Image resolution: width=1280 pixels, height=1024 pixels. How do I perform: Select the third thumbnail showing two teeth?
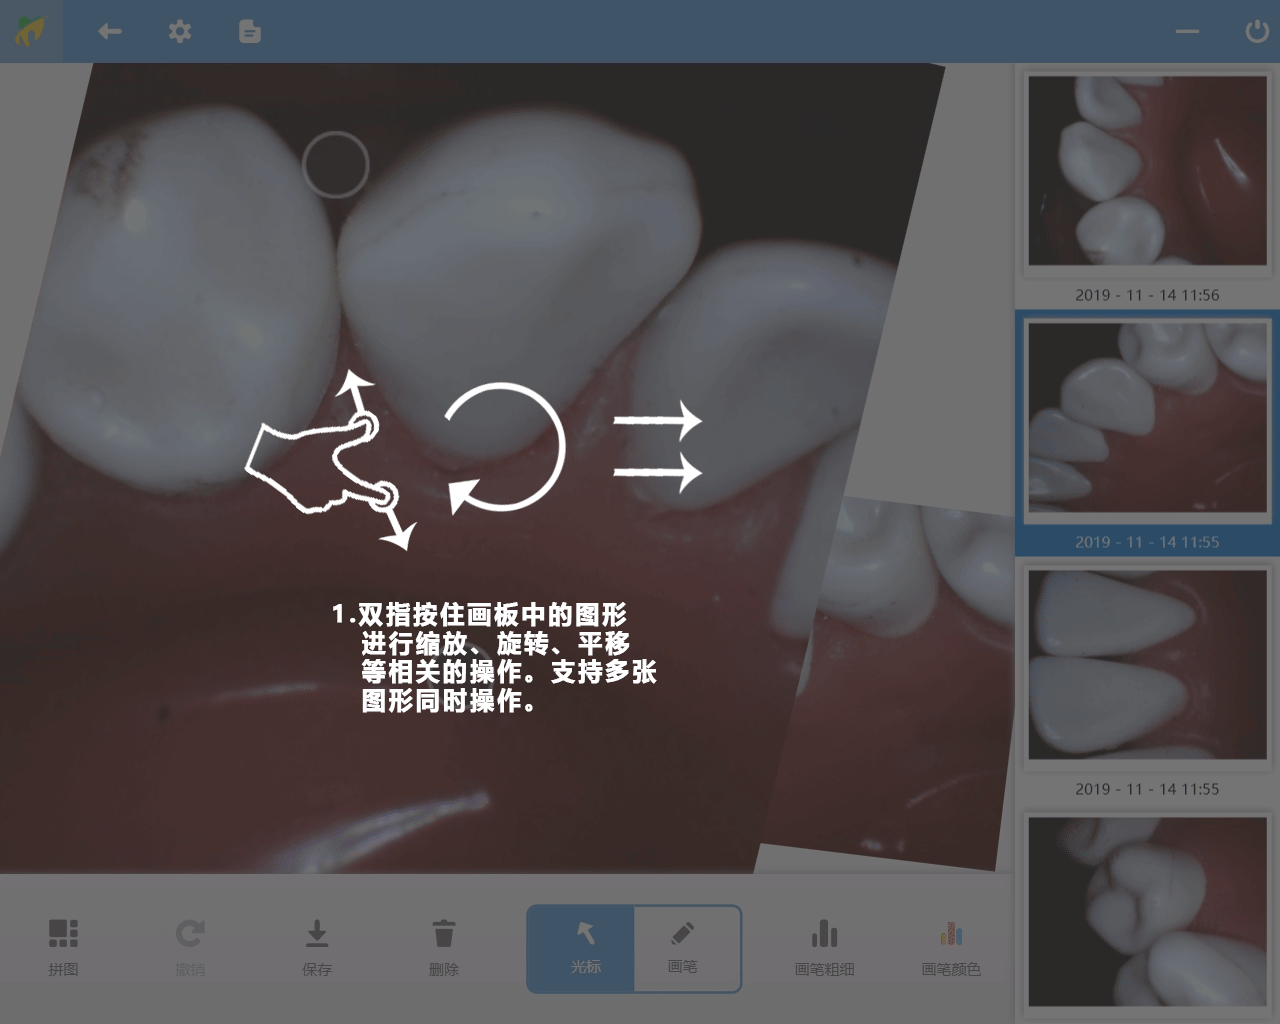click(x=1147, y=665)
